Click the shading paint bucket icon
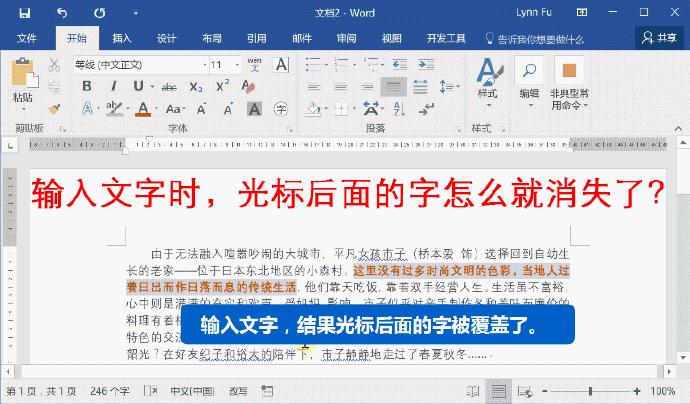Image resolution: width=690 pixels, height=404 pixels. pyautogui.click(x=313, y=109)
